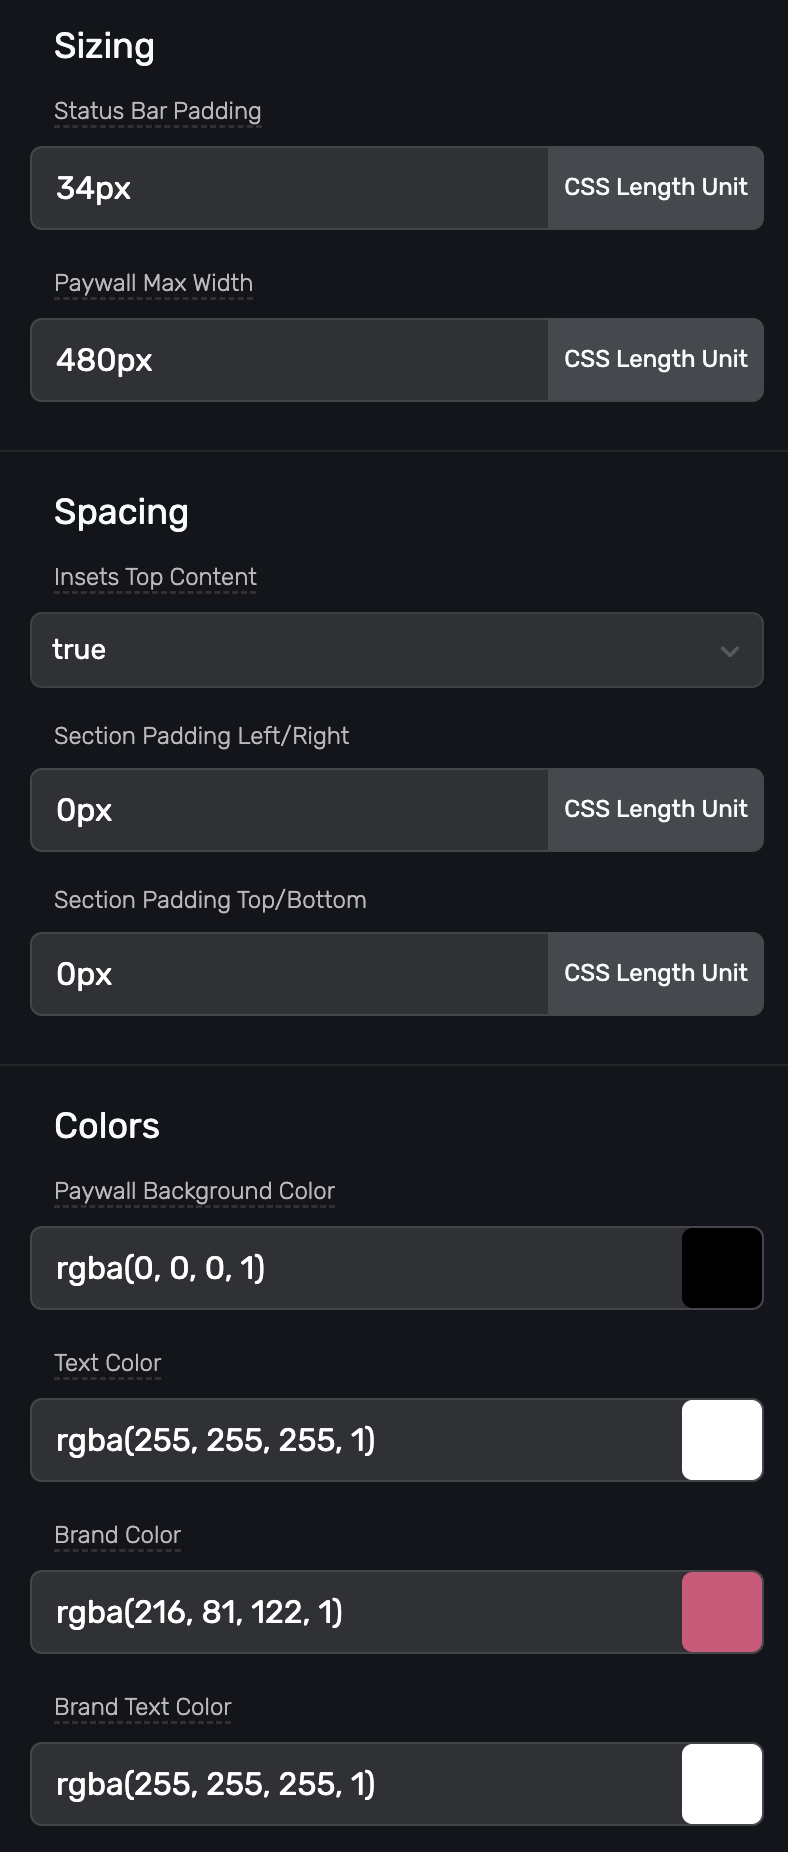This screenshot has width=788, height=1852.
Task: Open the white Text Color swatch
Action: point(722,1440)
